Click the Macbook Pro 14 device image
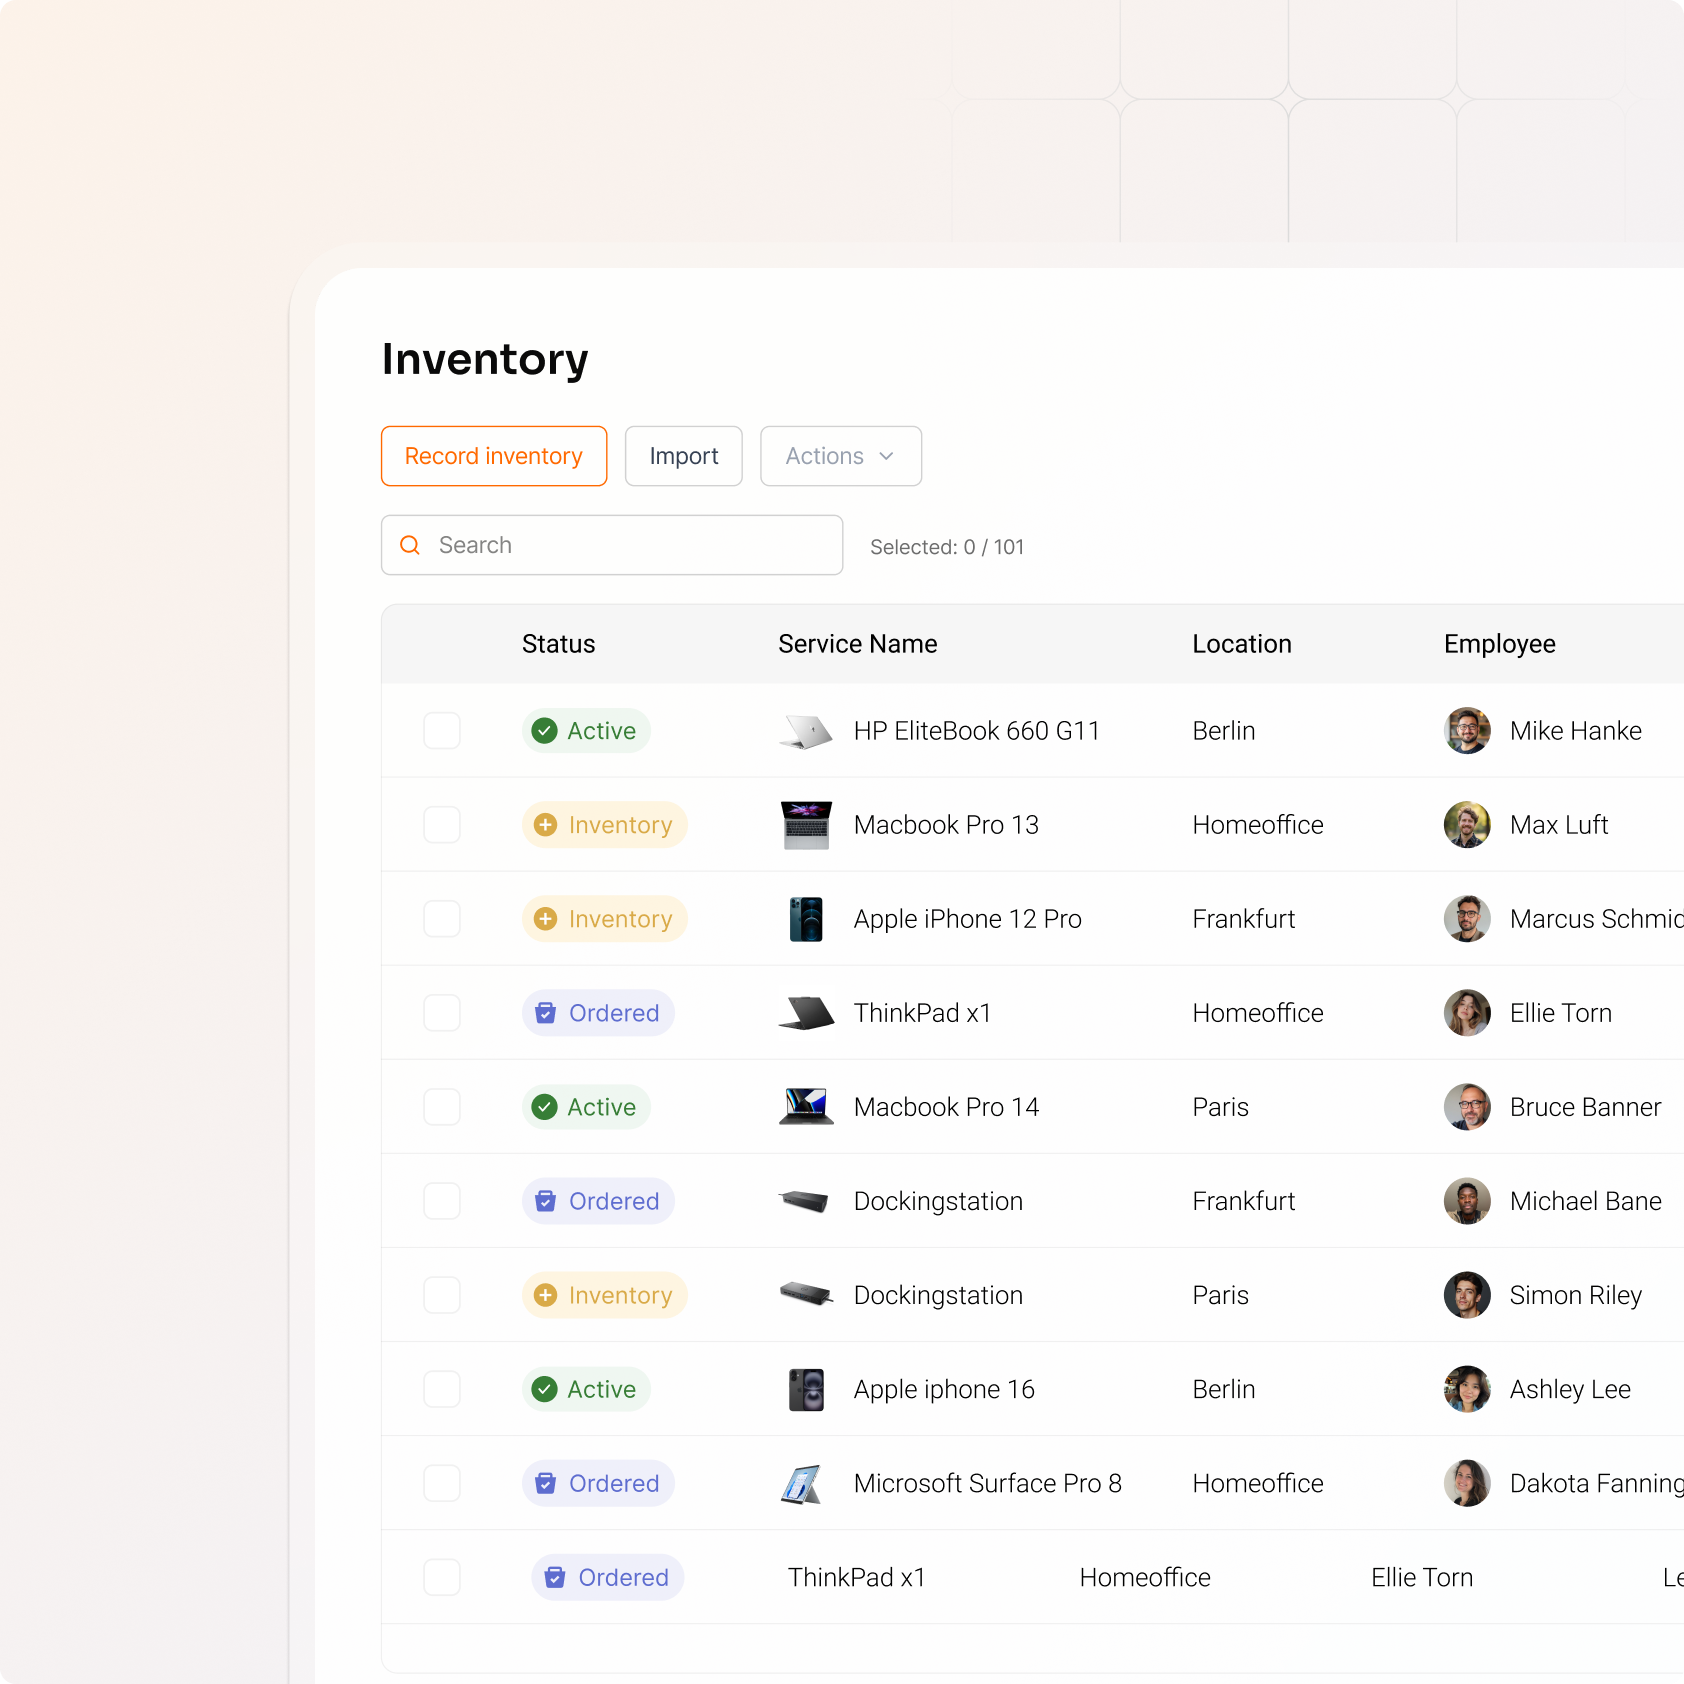Viewport: 1684px width, 1684px height. click(806, 1107)
